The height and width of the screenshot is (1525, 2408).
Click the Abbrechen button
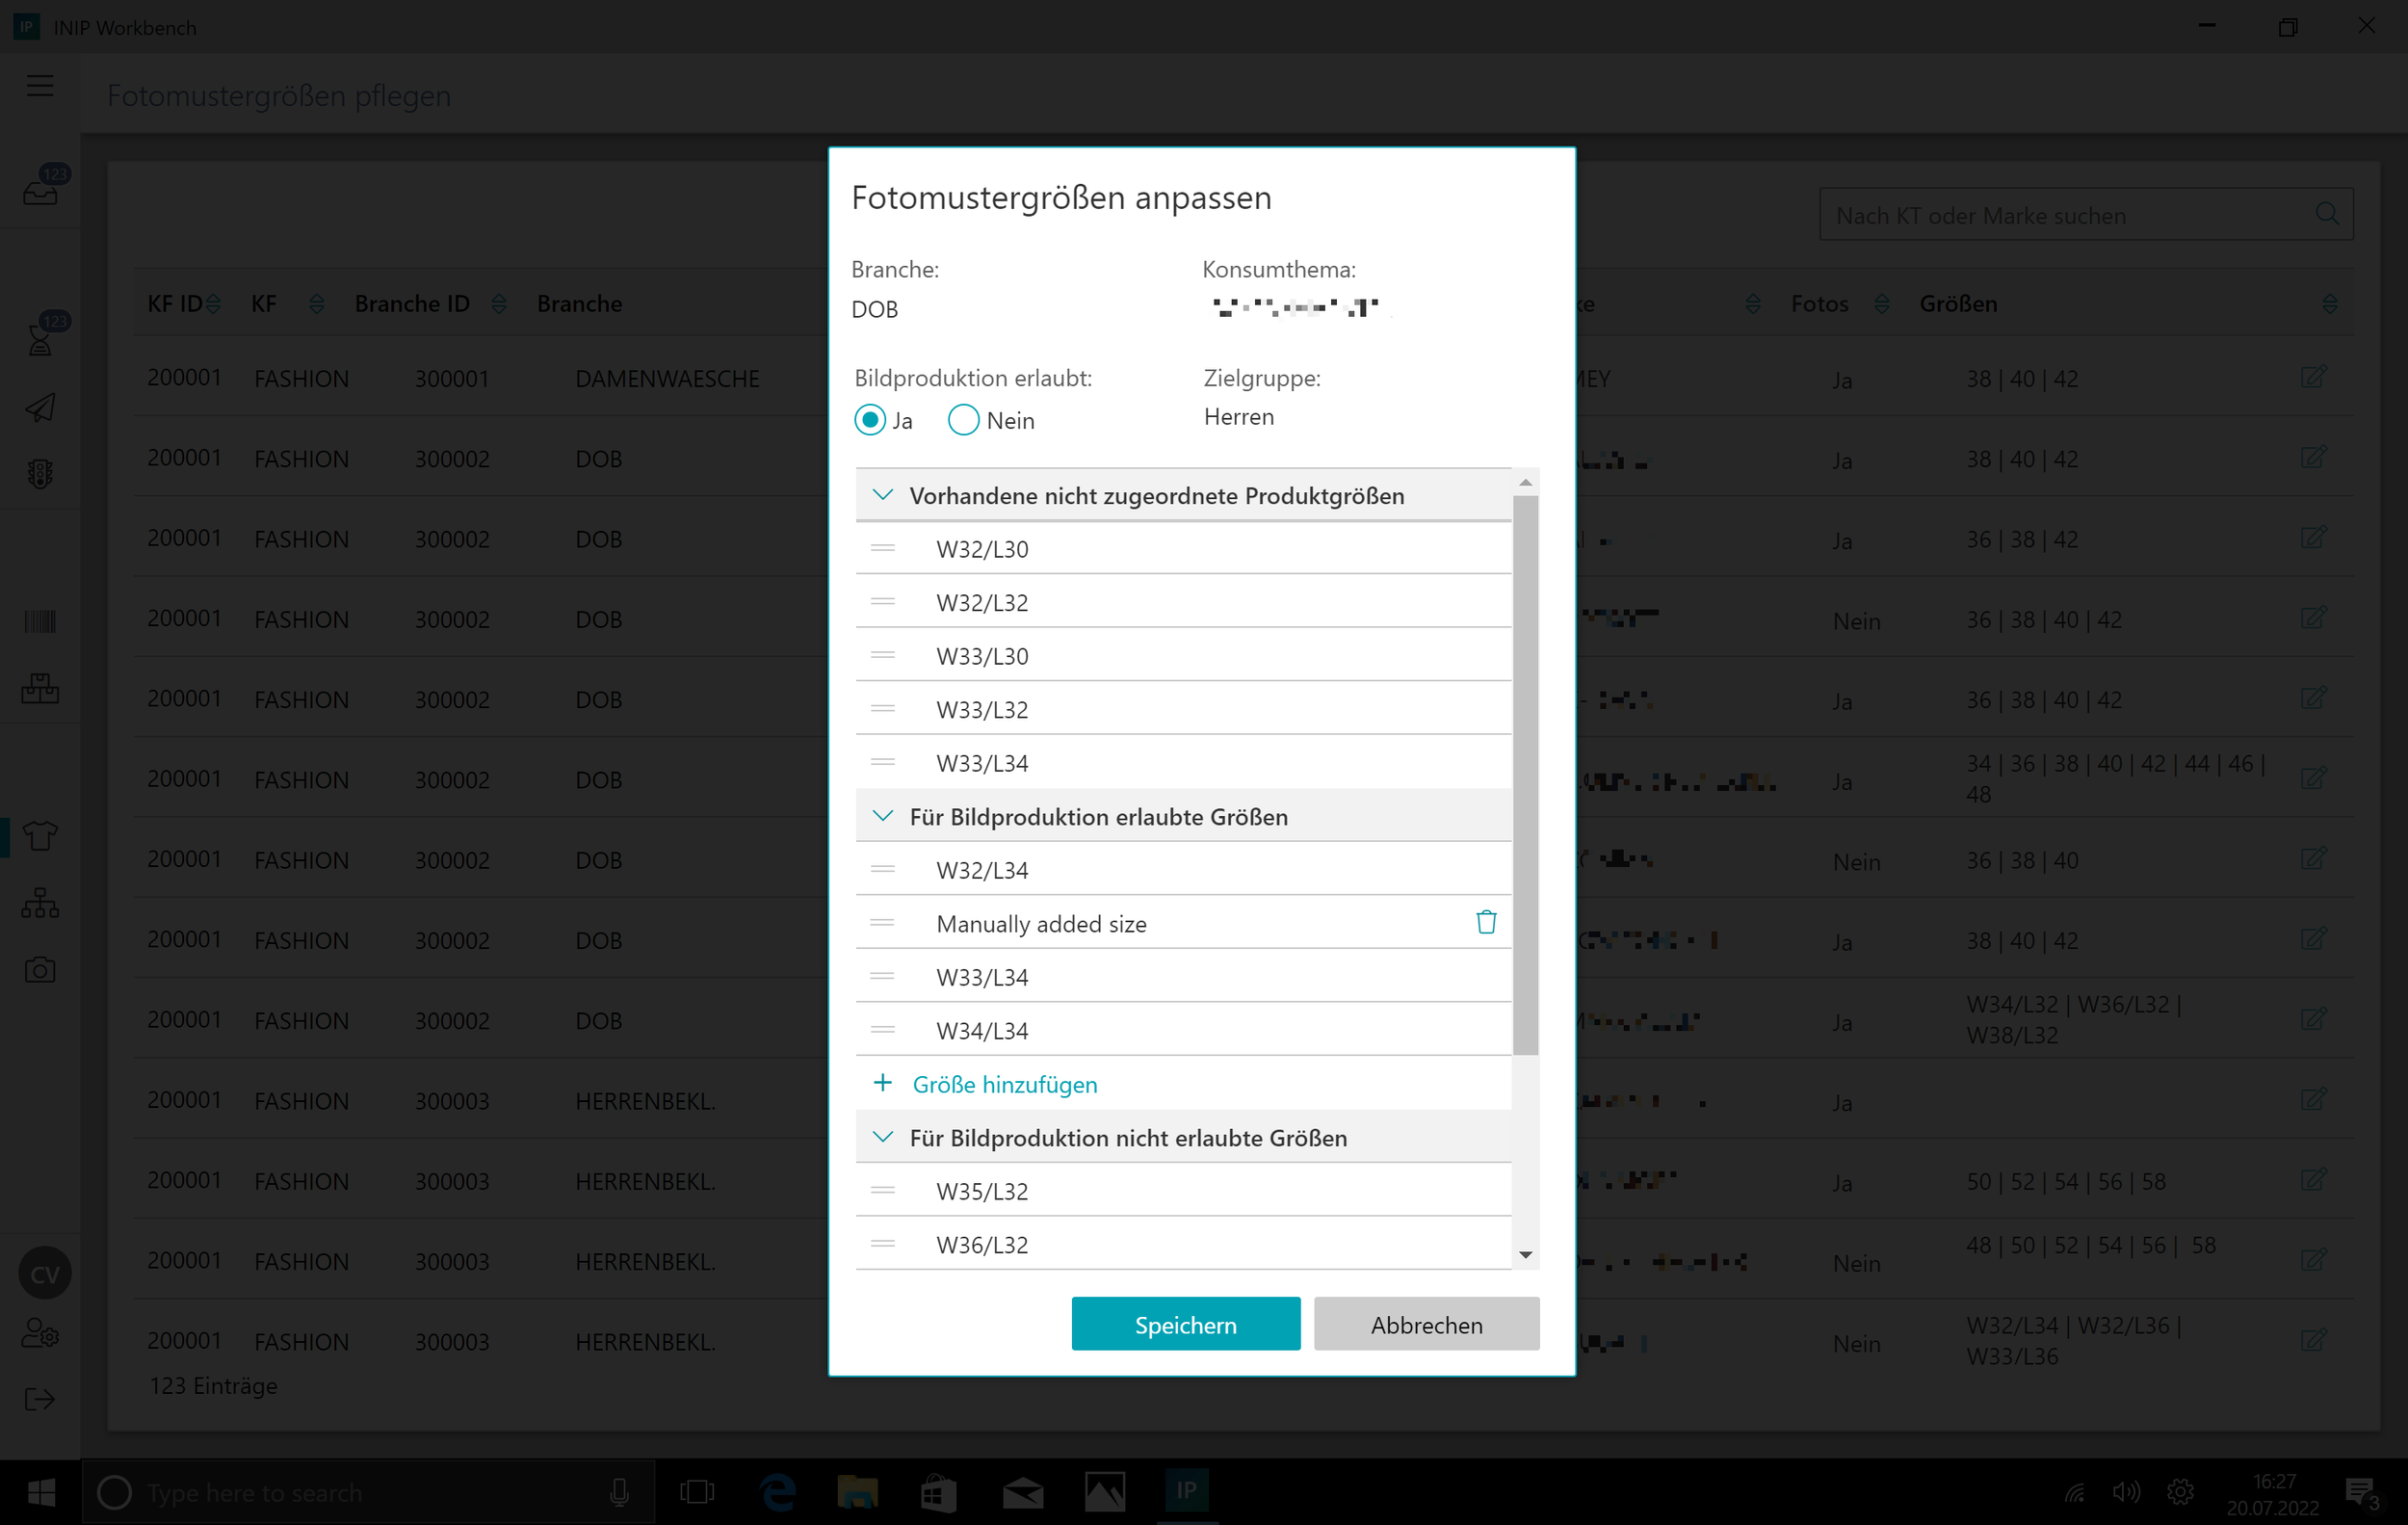1426,1324
